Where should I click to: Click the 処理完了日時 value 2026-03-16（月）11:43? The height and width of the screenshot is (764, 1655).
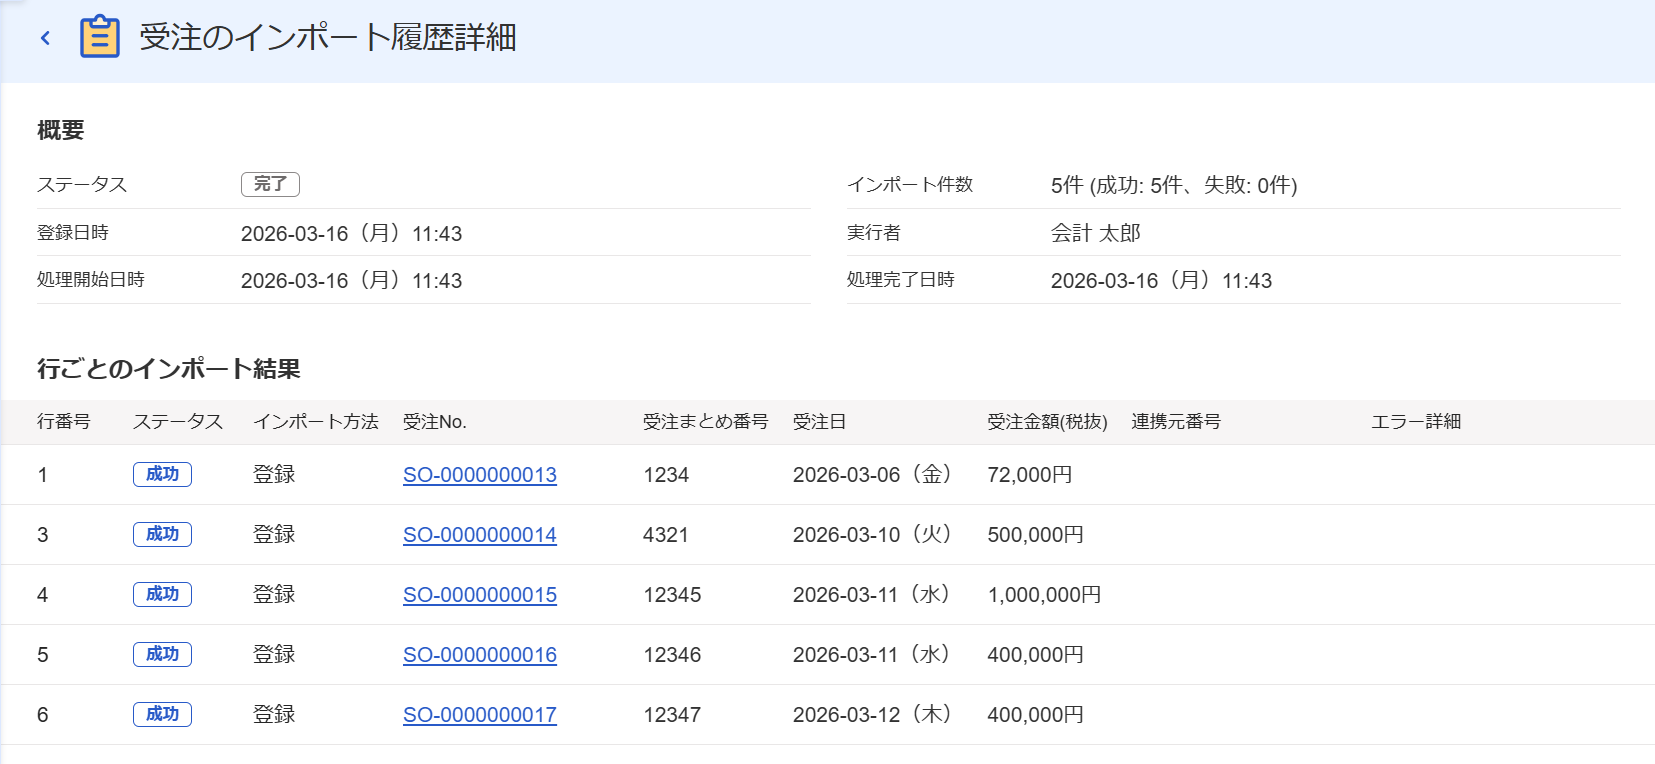(x=1161, y=281)
